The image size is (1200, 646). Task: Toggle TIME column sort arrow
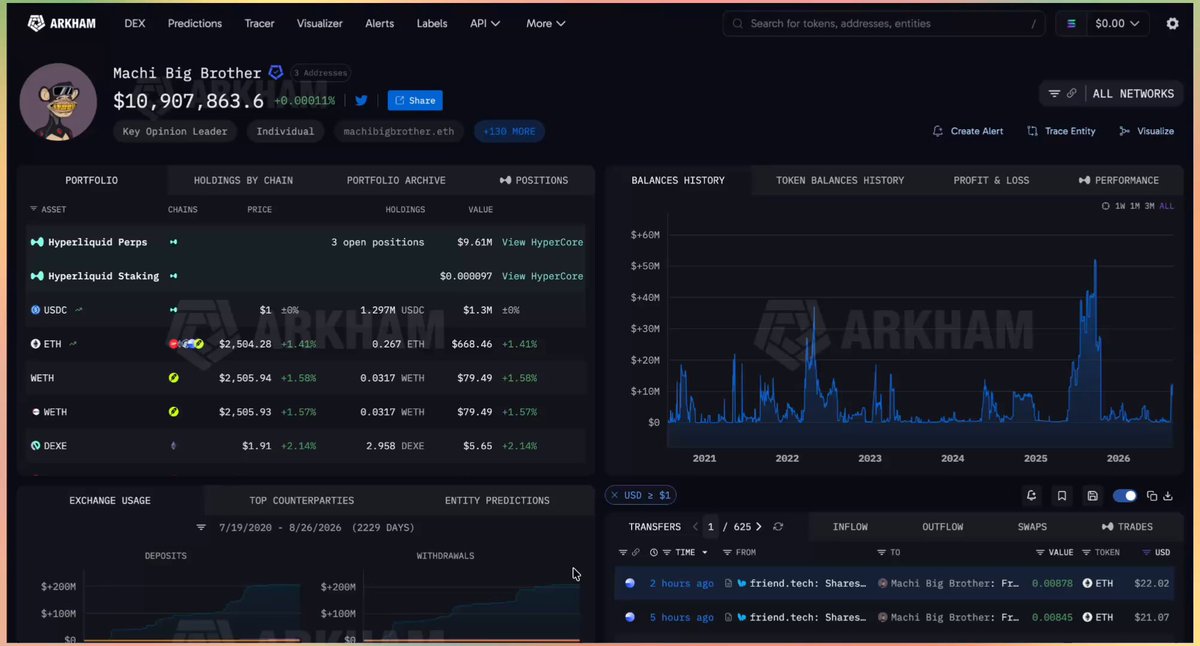click(x=704, y=552)
